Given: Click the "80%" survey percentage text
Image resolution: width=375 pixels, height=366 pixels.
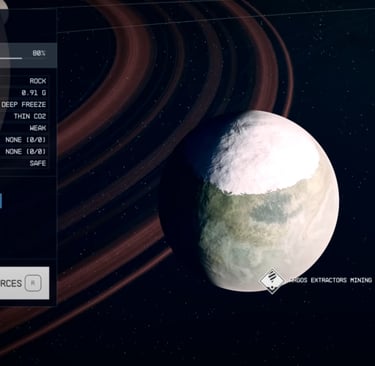Looking at the screenshot, I should [39, 53].
